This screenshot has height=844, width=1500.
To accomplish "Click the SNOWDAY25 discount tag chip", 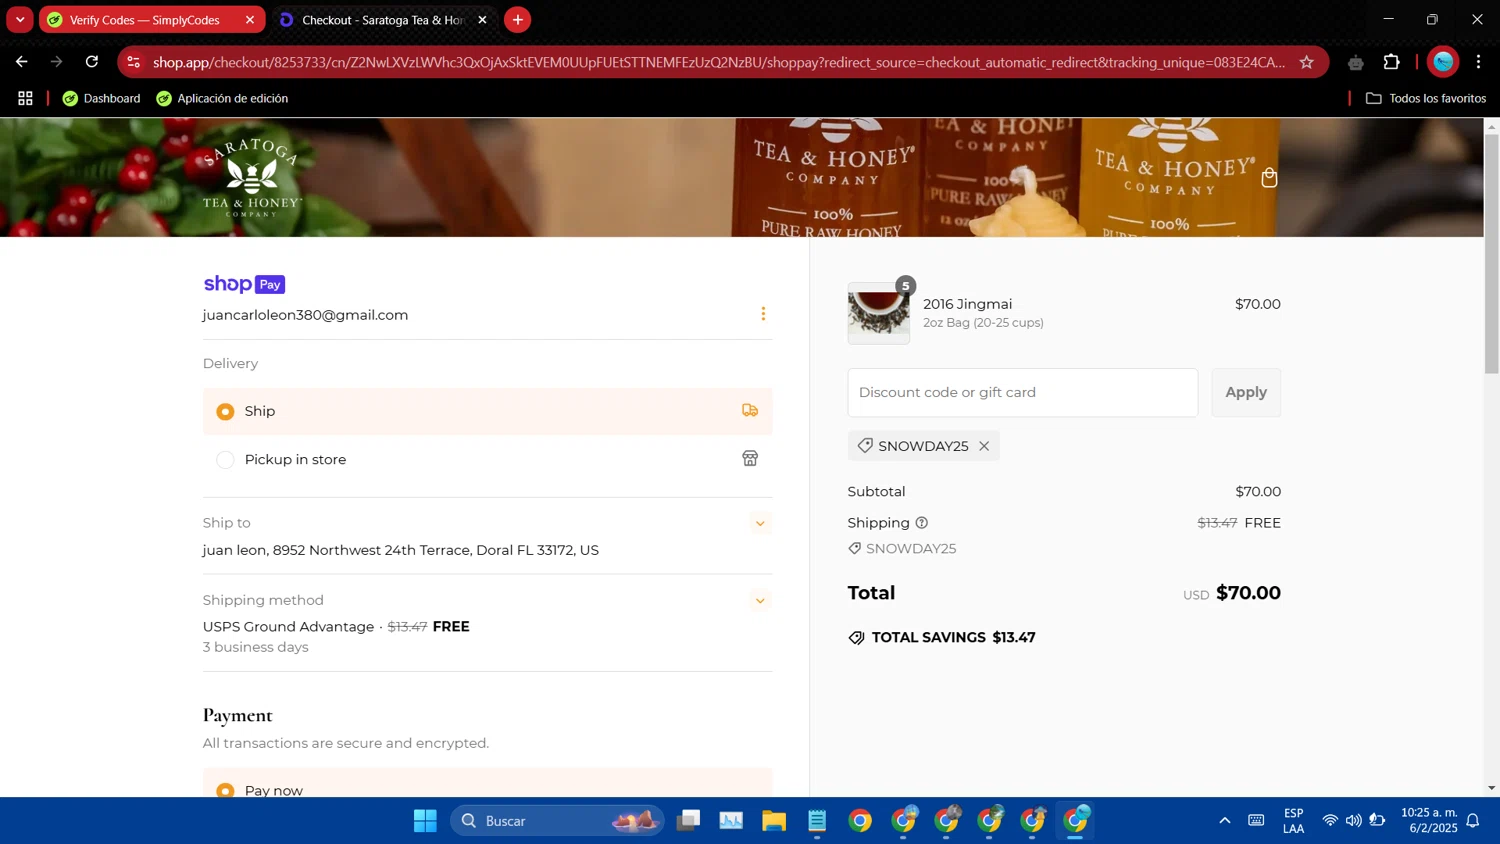I will click(x=923, y=446).
